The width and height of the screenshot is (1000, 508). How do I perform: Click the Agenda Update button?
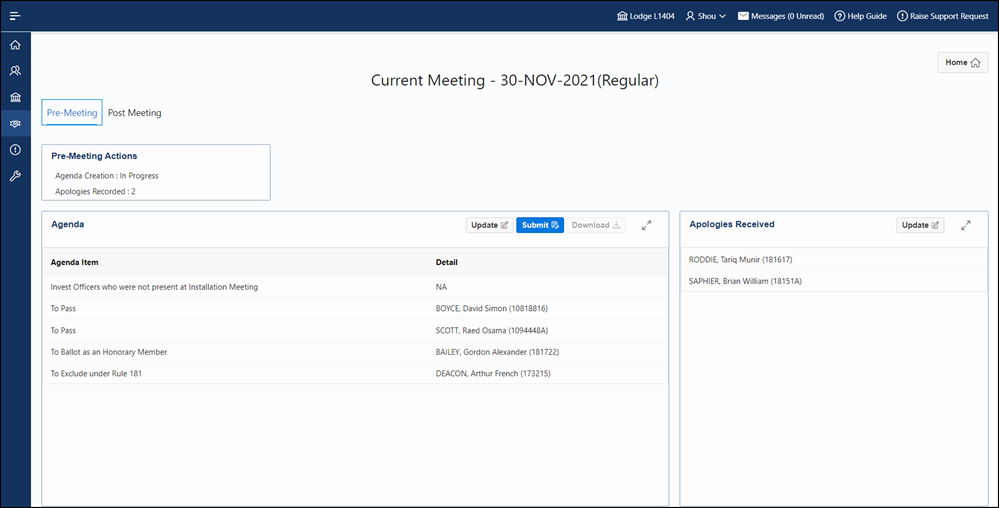pyautogui.click(x=489, y=225)
